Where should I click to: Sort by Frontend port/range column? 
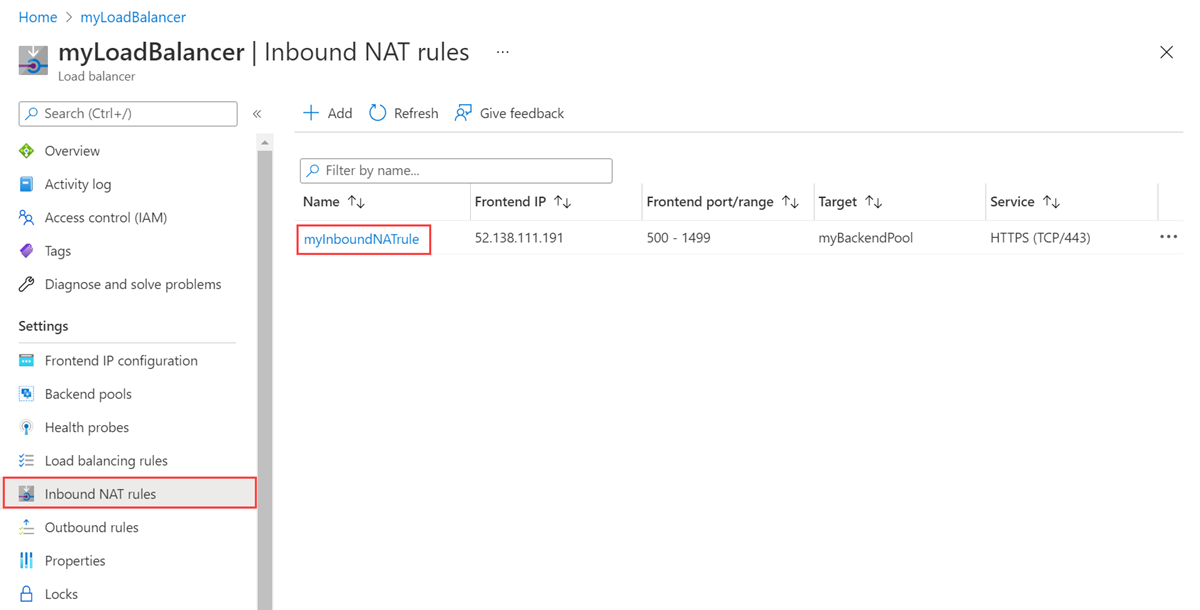point(723,202)
